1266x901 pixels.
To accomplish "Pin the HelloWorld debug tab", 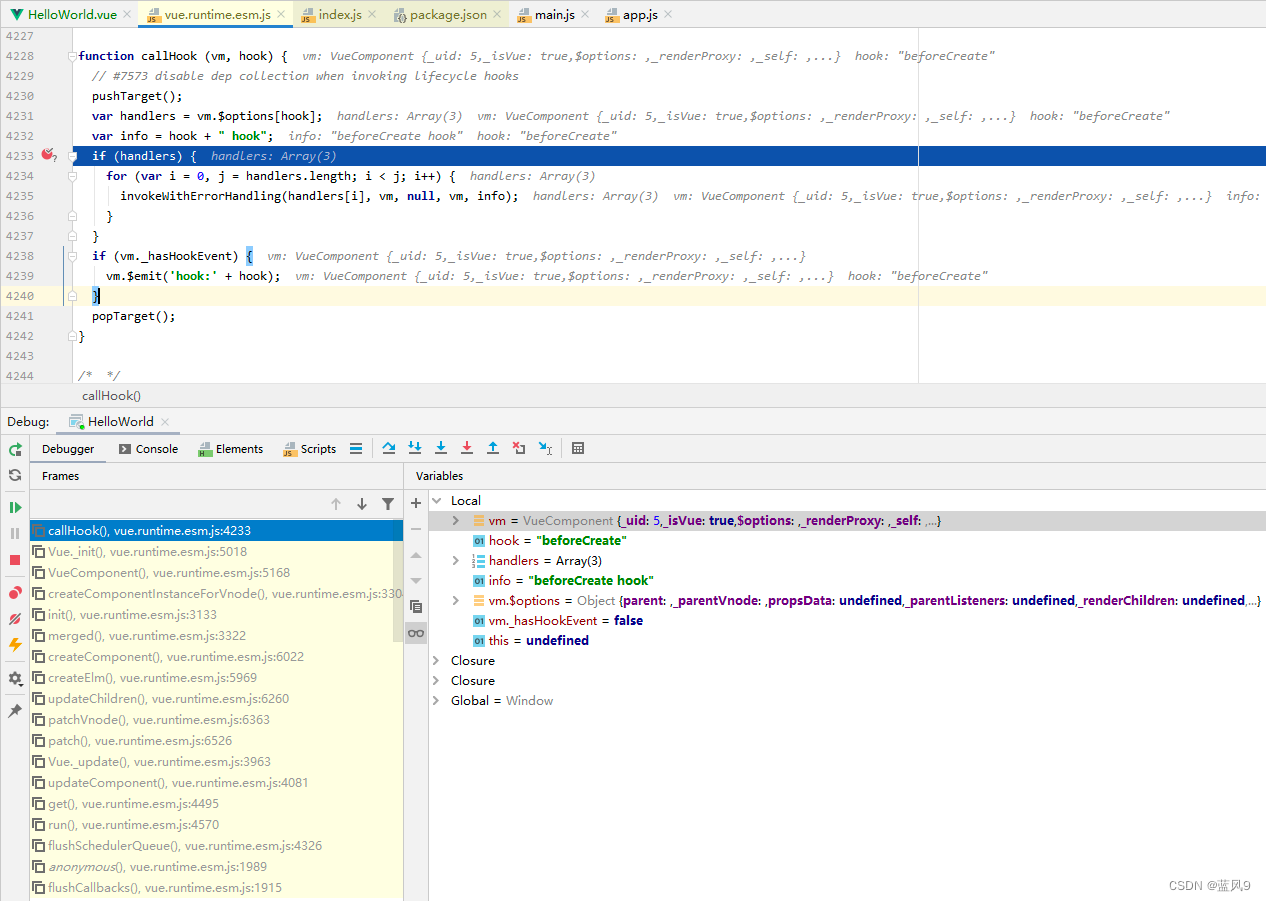I will point(14,711).
